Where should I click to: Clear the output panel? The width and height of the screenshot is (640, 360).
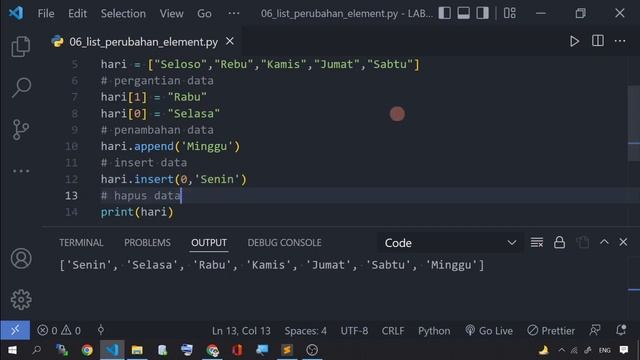537,242
